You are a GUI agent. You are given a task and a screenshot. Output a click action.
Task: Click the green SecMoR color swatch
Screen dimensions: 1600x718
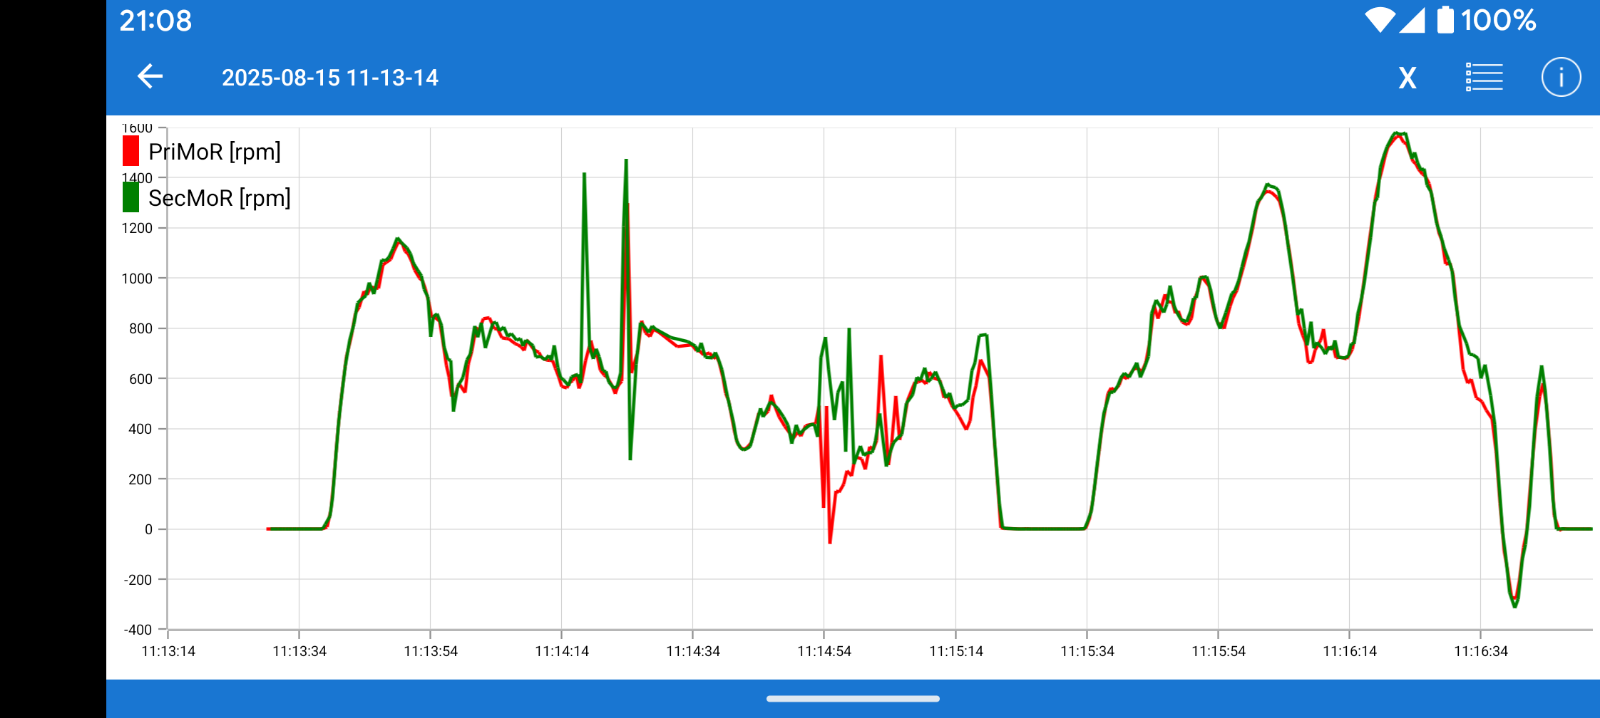point(131,197)
